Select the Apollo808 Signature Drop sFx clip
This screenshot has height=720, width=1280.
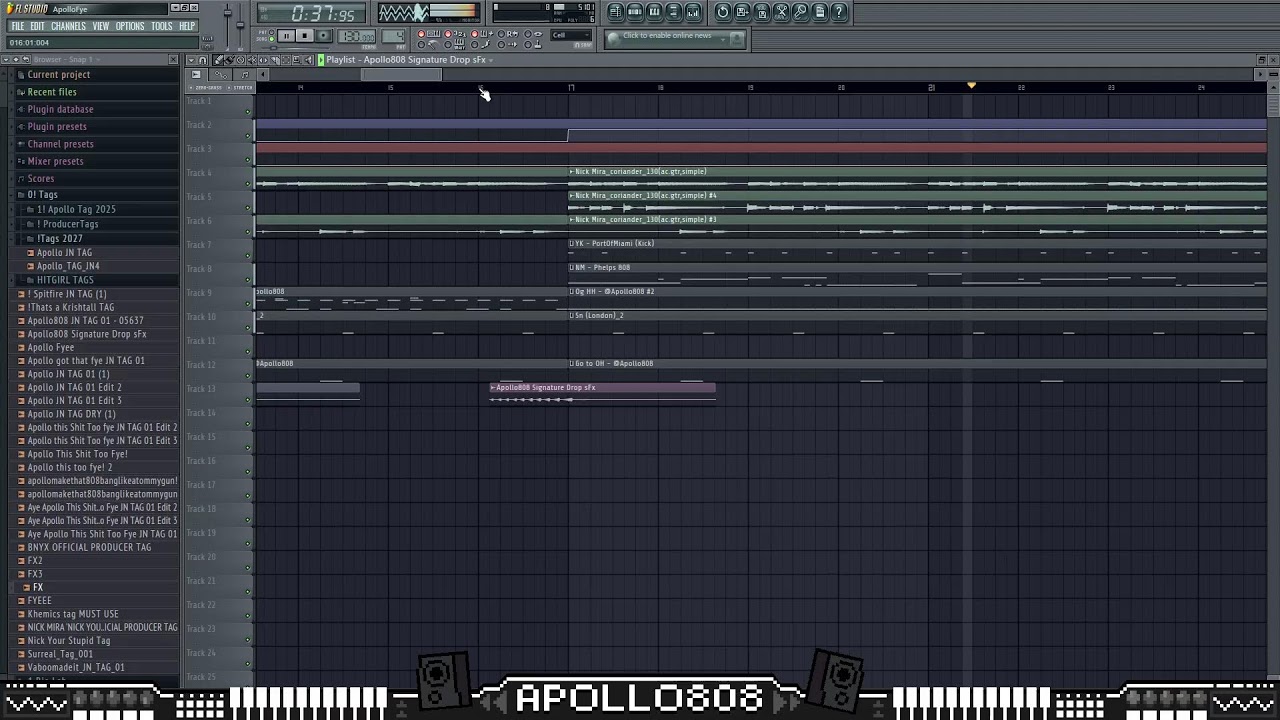(x=603, y=392)
